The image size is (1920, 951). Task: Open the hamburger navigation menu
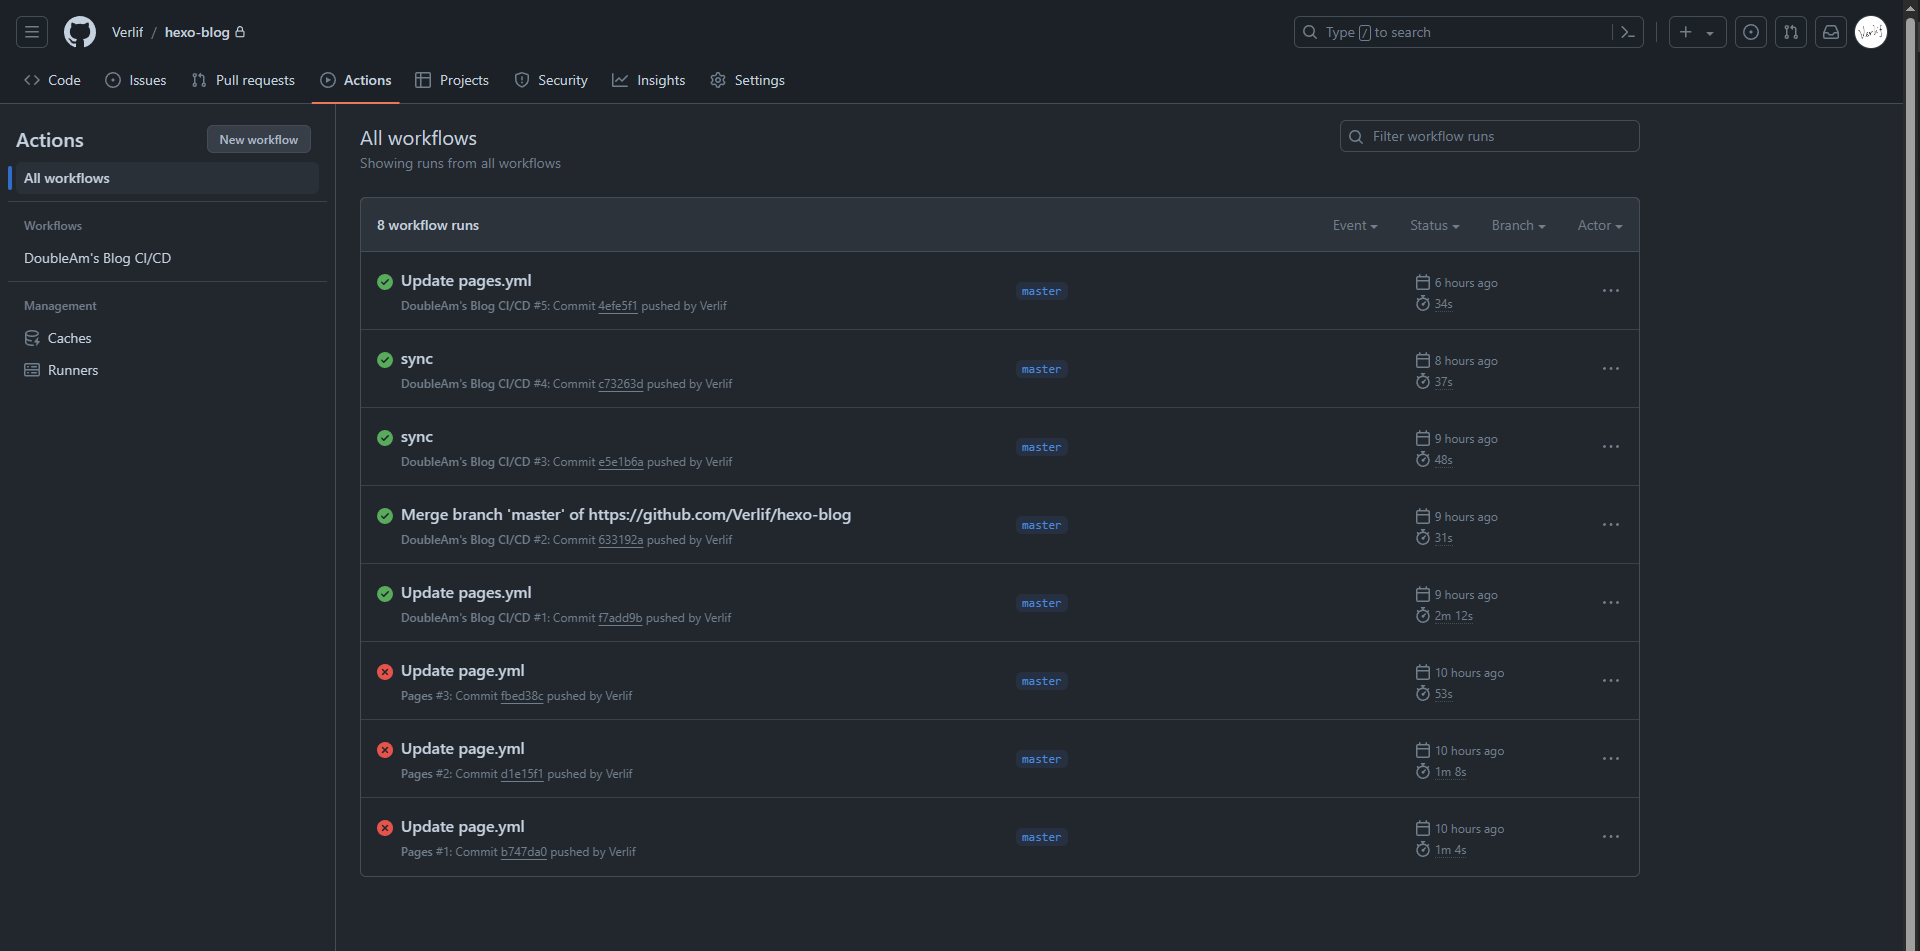pyautogui.click(x=32, y=32)
